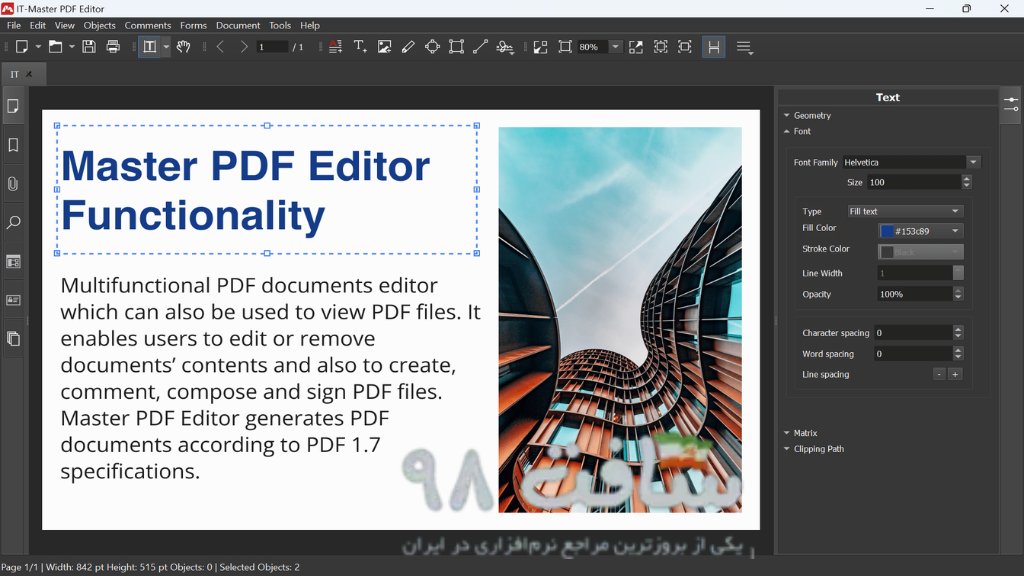
Task: Open the Bookmarks panel in sidebar
Action: 13,145
